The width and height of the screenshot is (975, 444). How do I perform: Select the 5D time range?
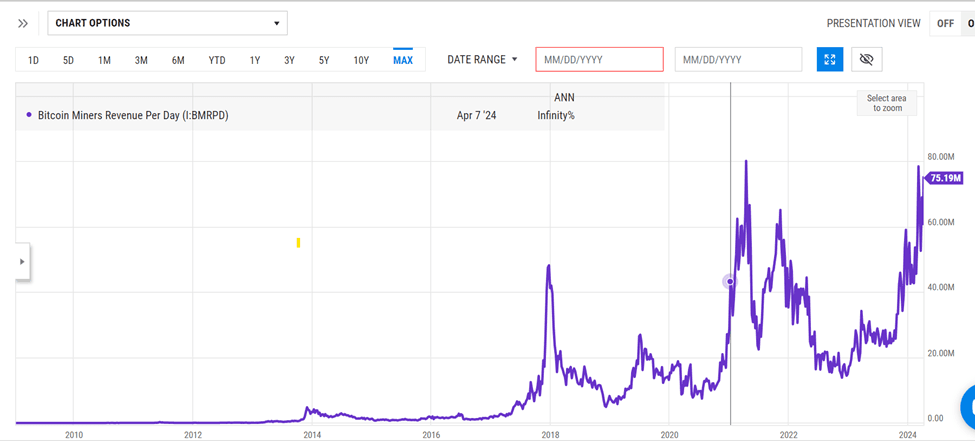click(x=68, y=61)
